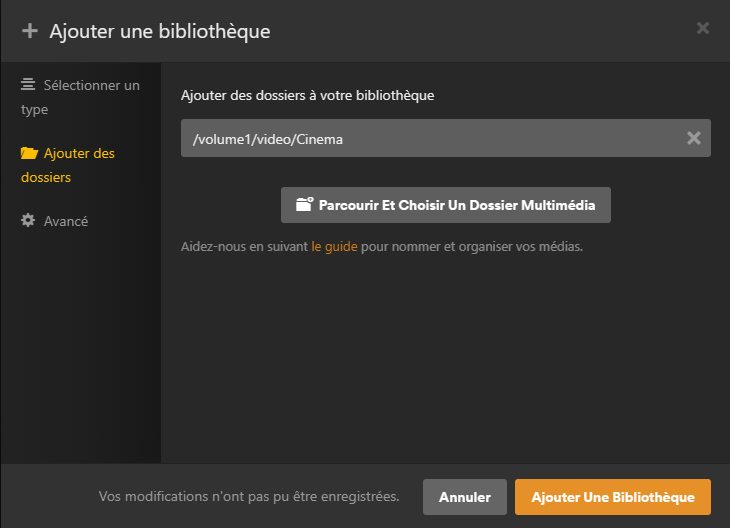Screen dimensions: 730x528
Task: Click the /volume1/video/Cinema path field
Action: coord(446,138)
